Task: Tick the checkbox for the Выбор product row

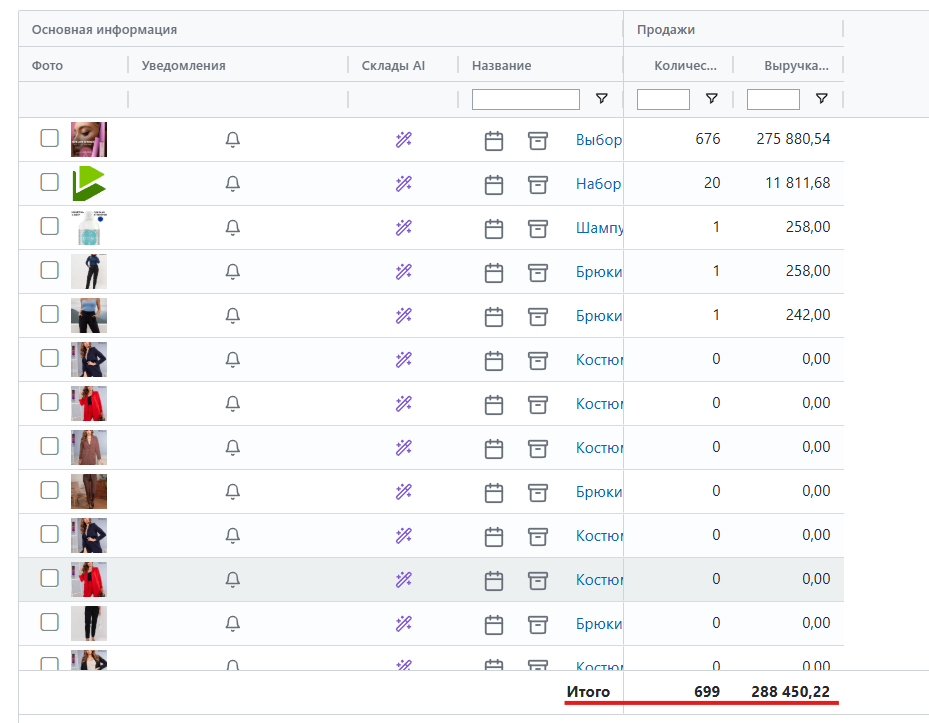Action: [x=49, y=138]
